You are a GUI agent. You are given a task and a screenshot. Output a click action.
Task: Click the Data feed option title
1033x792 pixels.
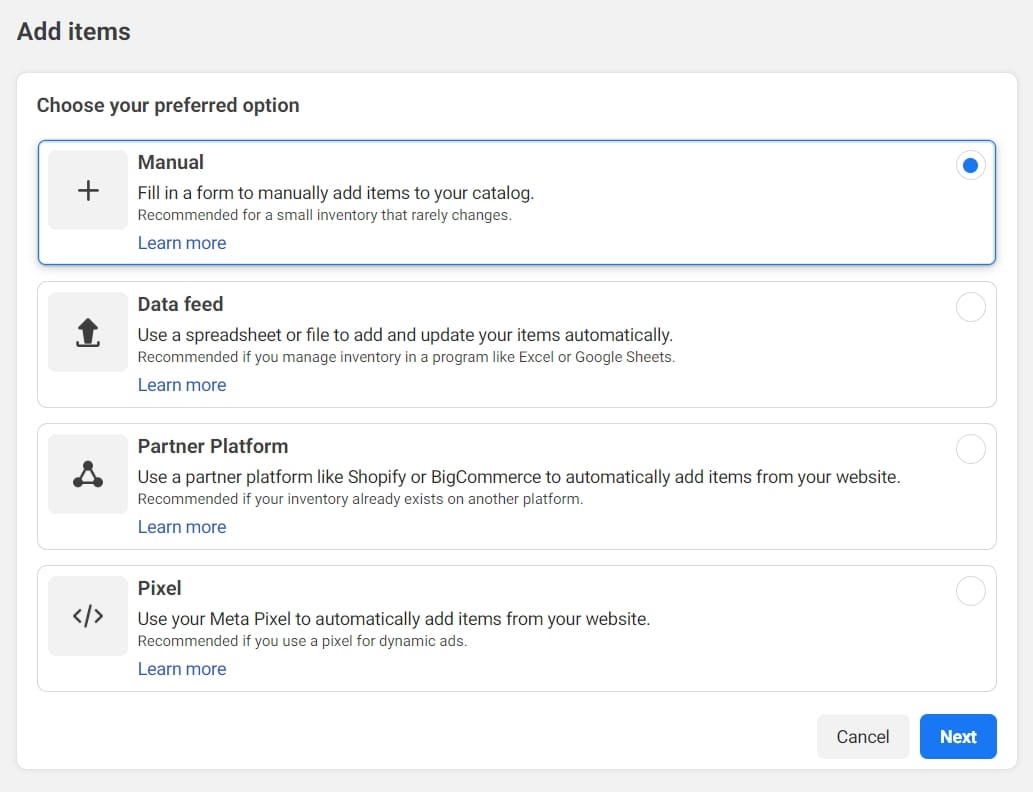181,304
